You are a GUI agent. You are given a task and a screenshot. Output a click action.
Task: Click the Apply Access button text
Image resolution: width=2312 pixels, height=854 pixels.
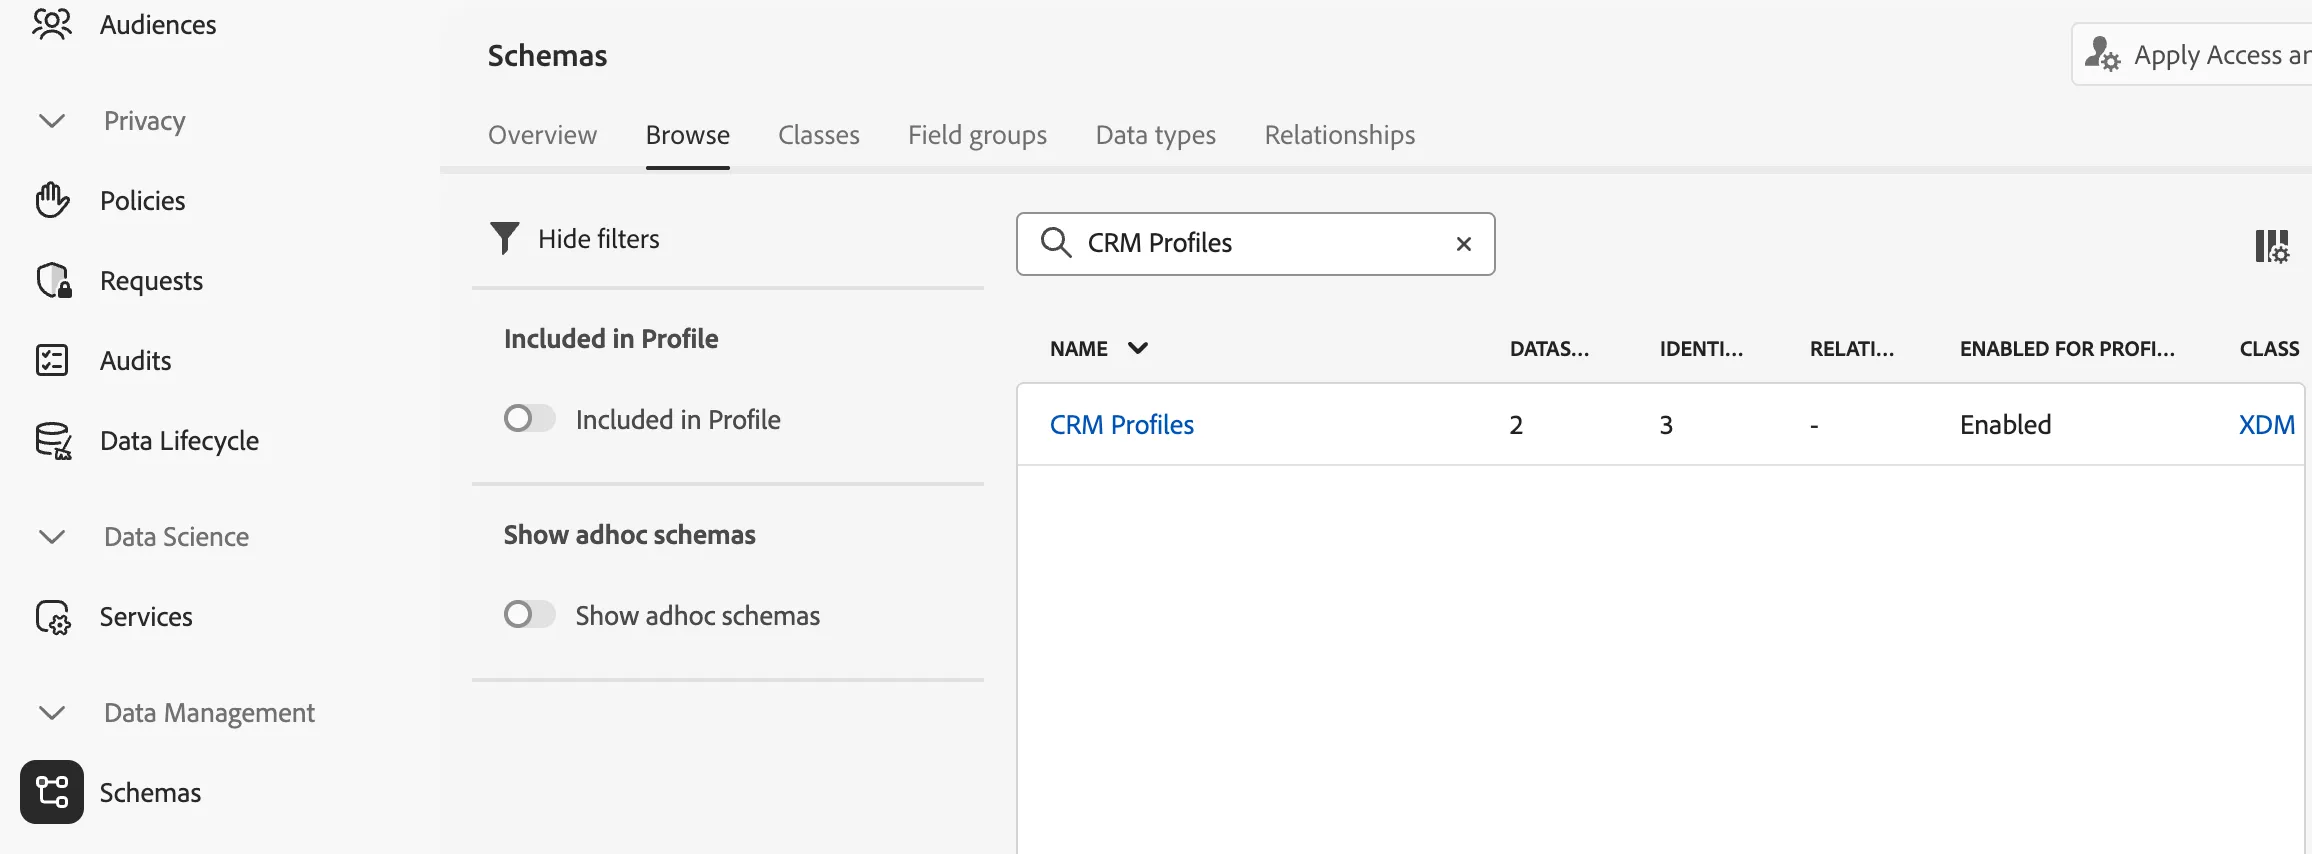[2223, 55]
